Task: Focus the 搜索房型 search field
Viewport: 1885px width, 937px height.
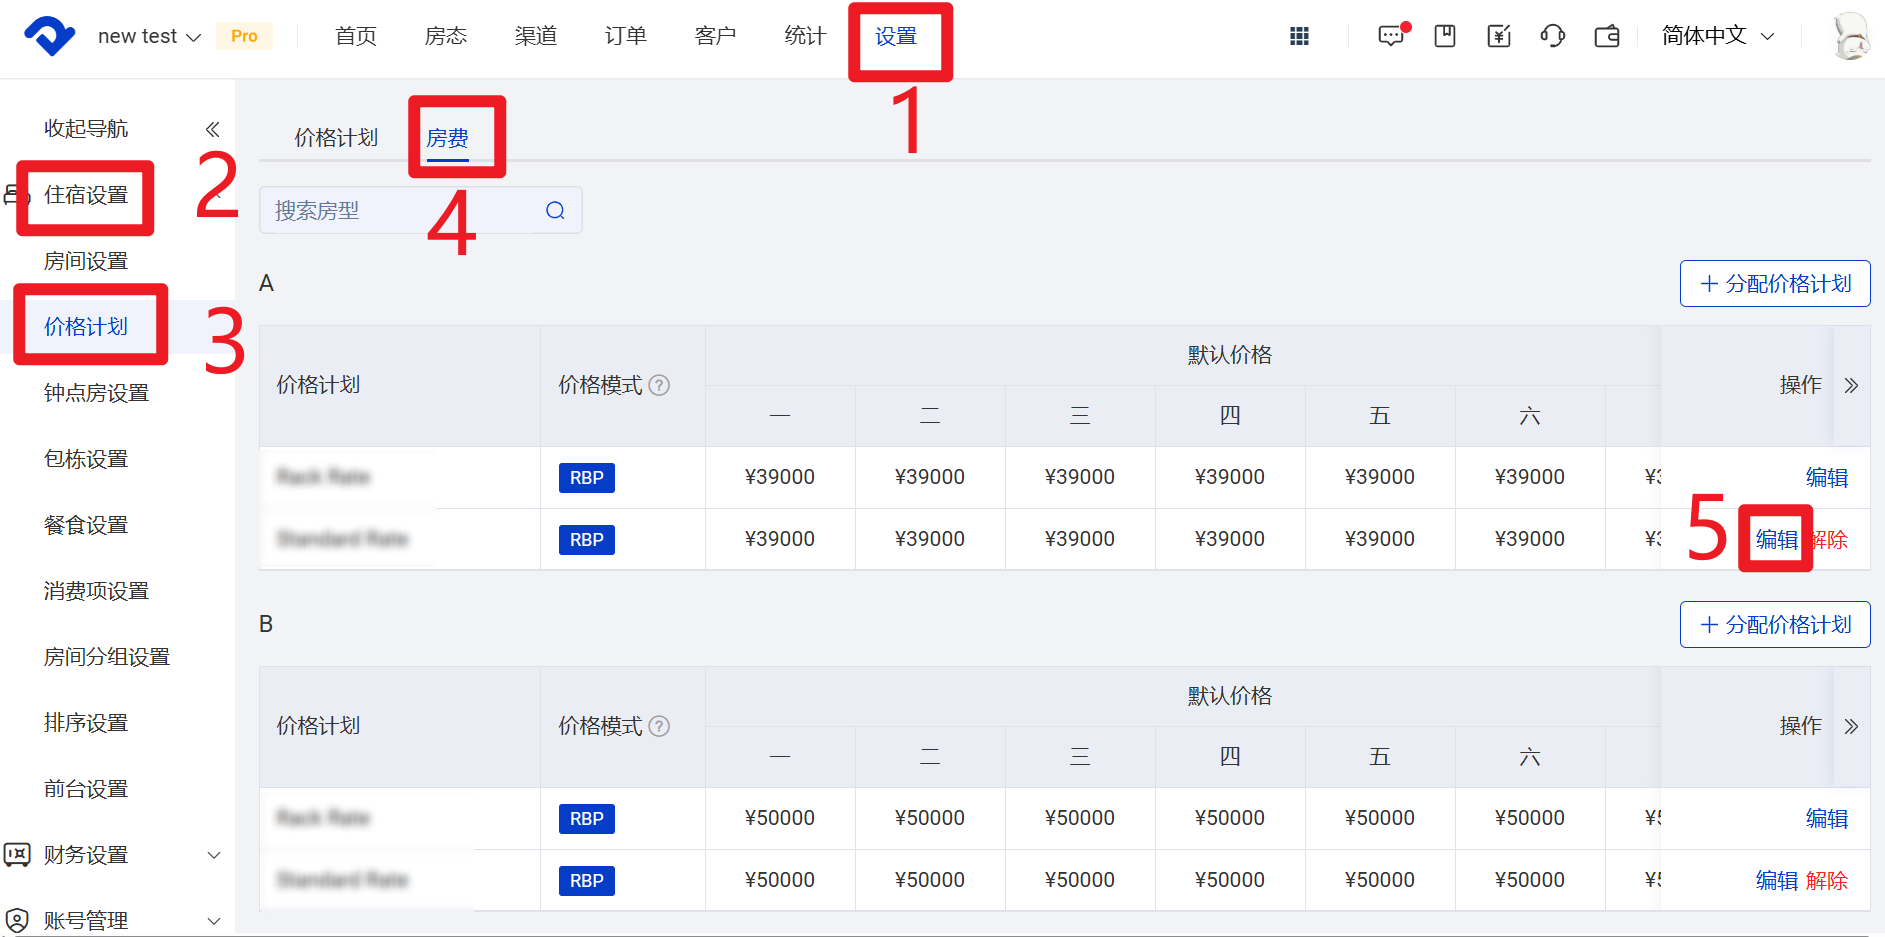Action: 400,210
